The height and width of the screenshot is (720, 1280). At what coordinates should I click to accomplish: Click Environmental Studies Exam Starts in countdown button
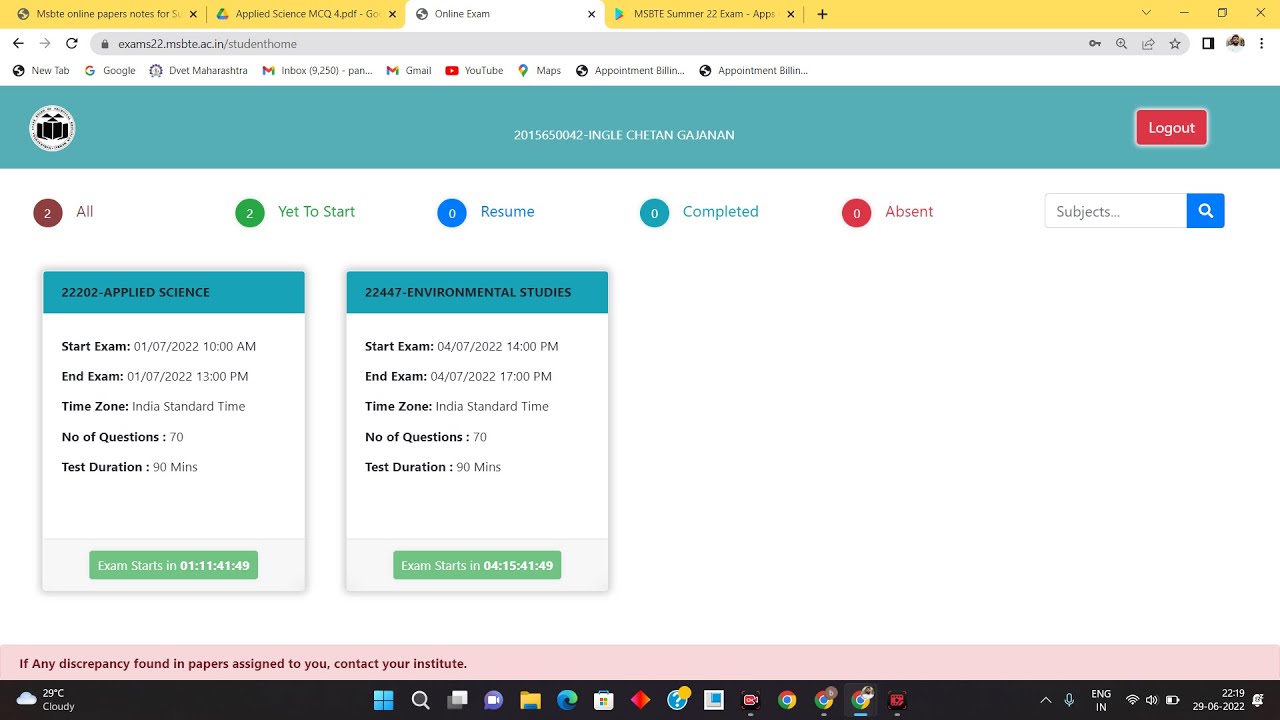pyautogui.click(x=477, y=565)
